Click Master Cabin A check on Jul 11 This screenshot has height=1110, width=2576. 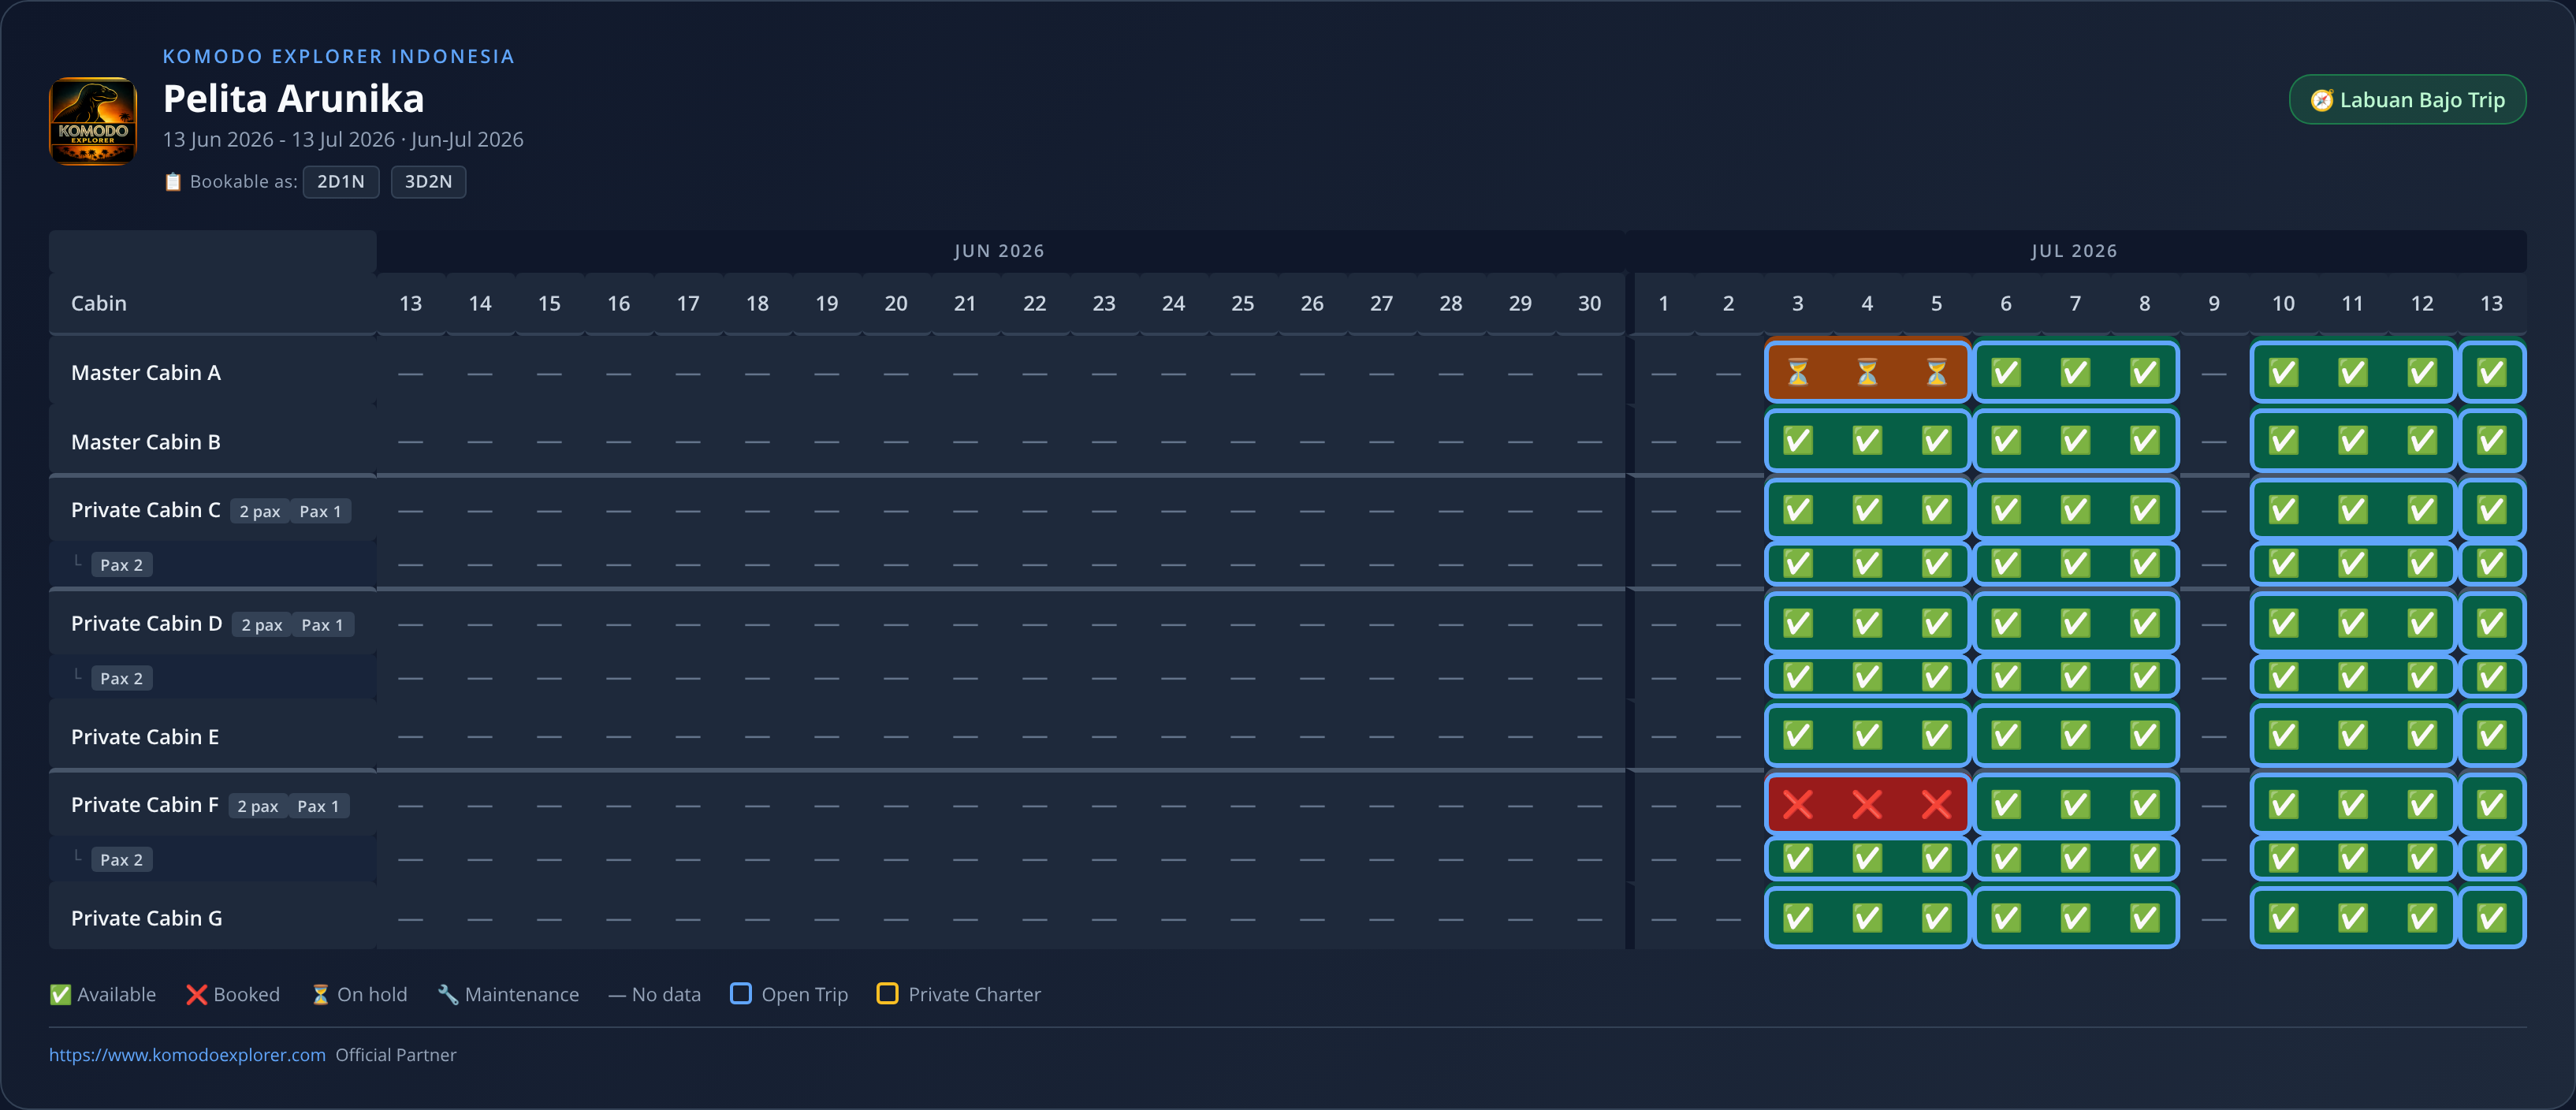click(2352, 373)
